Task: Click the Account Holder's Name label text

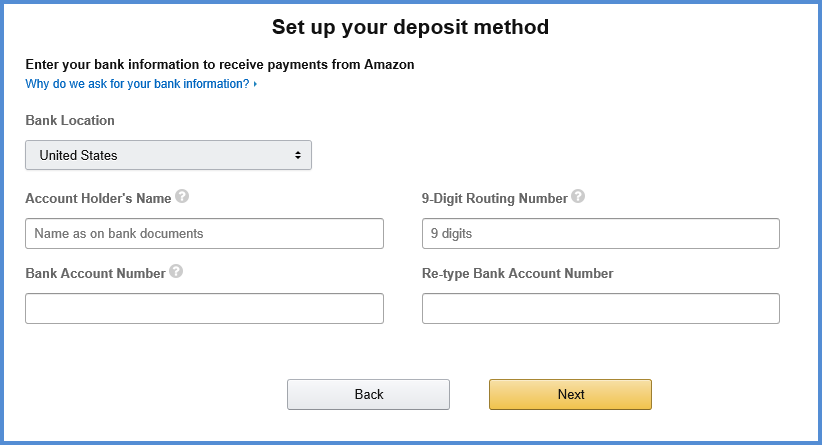Action: [98, 198]
